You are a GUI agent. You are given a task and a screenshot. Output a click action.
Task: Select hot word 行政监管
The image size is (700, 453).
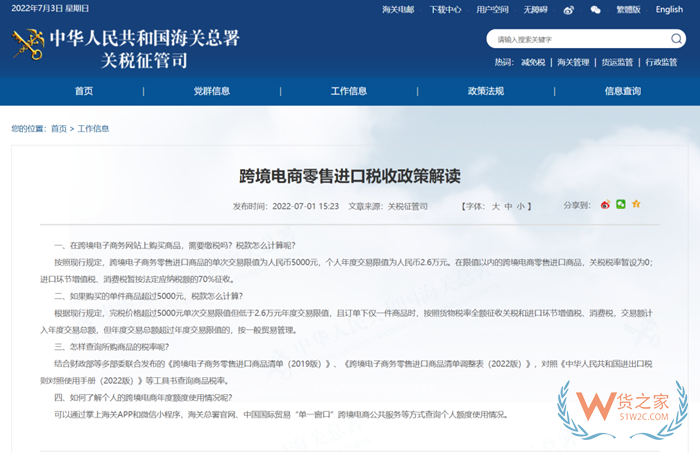[x=661, y=62]
